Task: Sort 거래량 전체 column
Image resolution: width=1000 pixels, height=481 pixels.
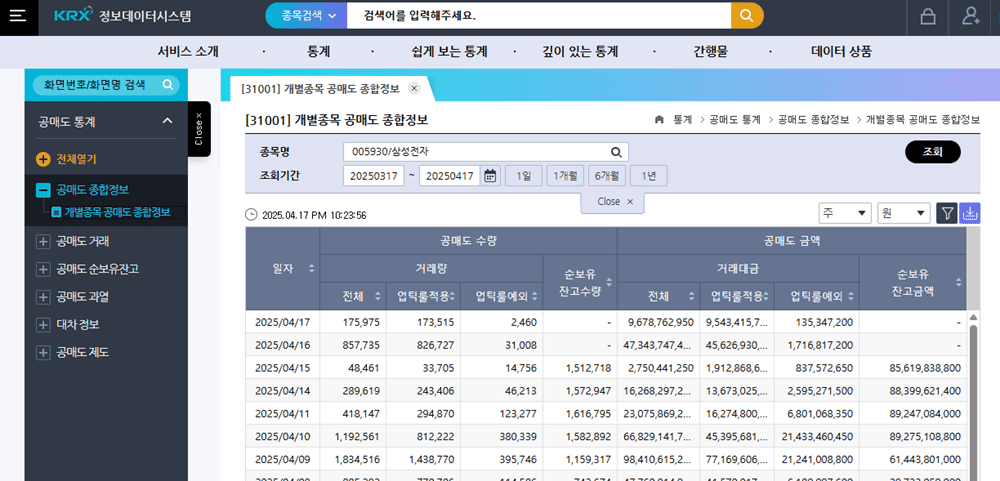Action: pyautogui.click(x=378, y=296)
